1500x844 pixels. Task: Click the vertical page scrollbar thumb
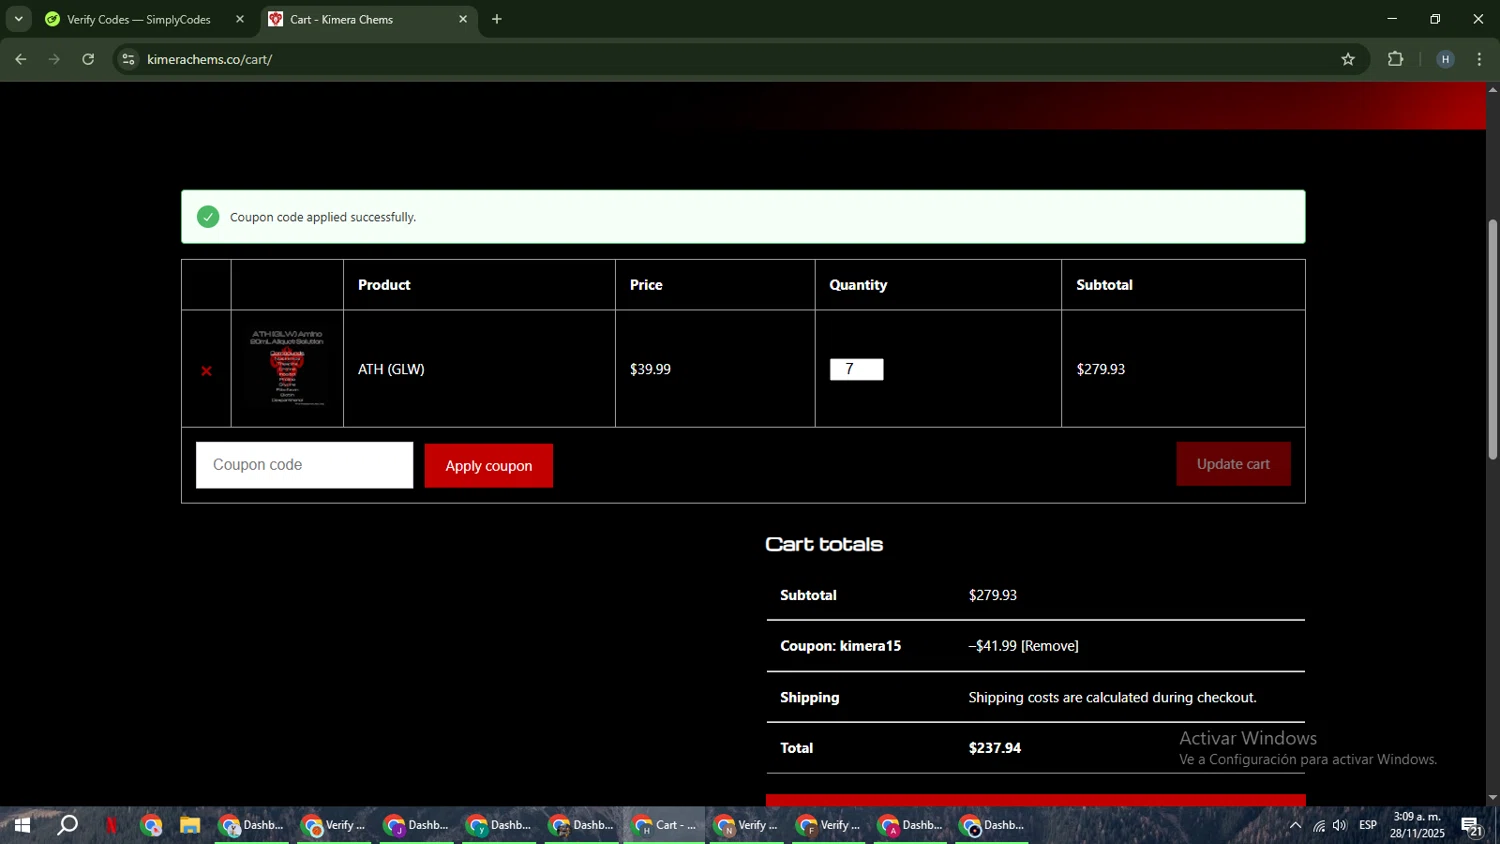(x=1492, y=339)
